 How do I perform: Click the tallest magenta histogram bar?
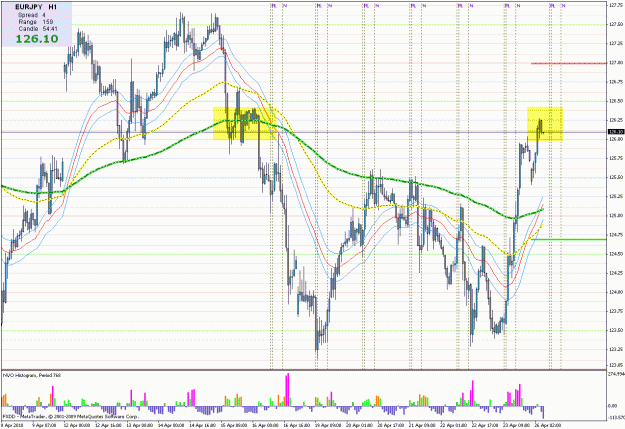click(287, 390)
